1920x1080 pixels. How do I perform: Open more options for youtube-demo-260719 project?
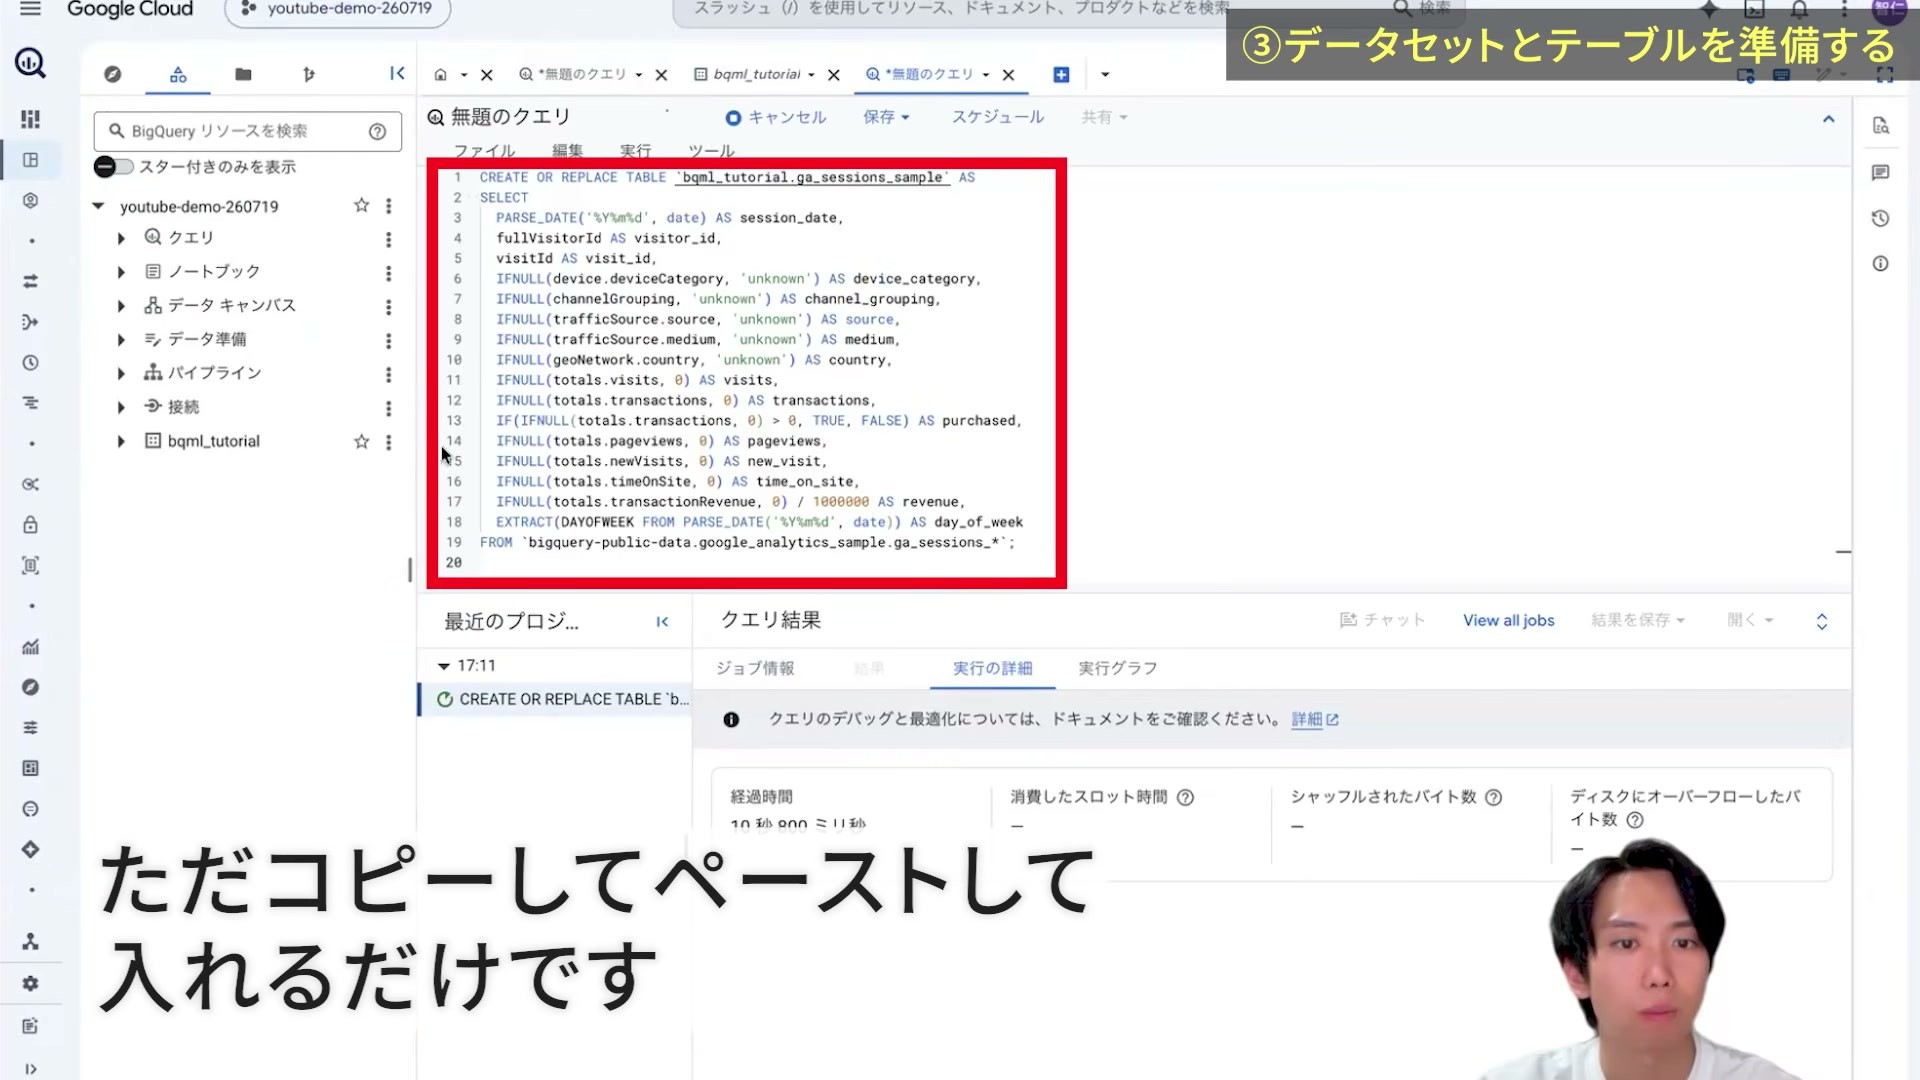[x=389, y=206]
